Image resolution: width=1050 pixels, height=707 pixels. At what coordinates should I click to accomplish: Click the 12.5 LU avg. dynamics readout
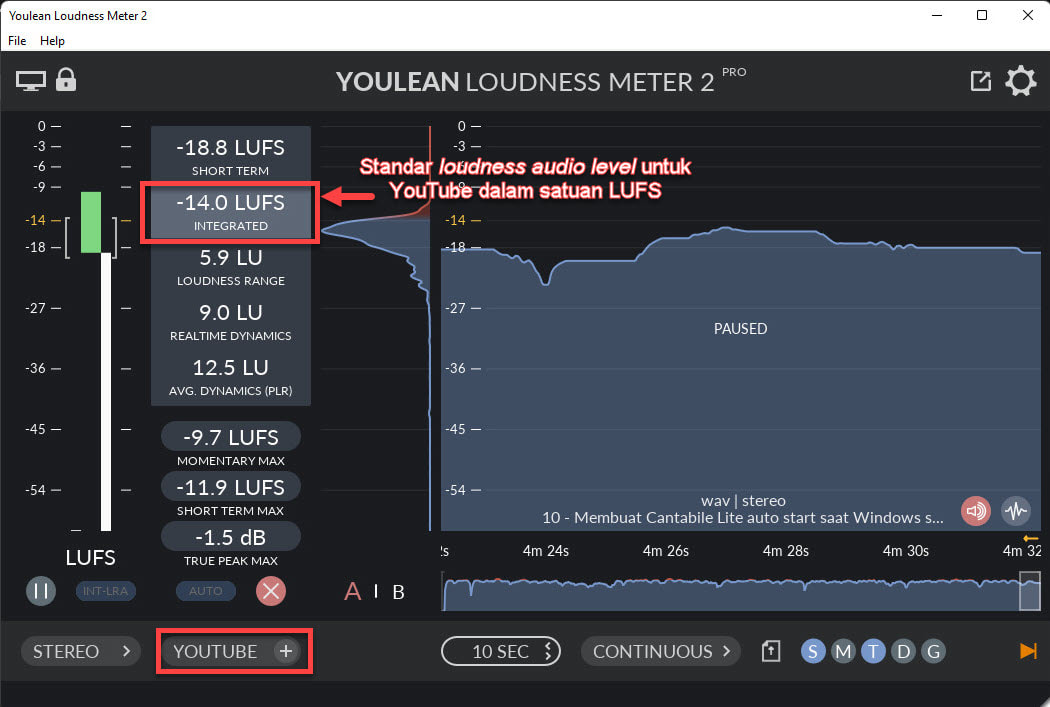pyautogui.click(x=230, y=376)
